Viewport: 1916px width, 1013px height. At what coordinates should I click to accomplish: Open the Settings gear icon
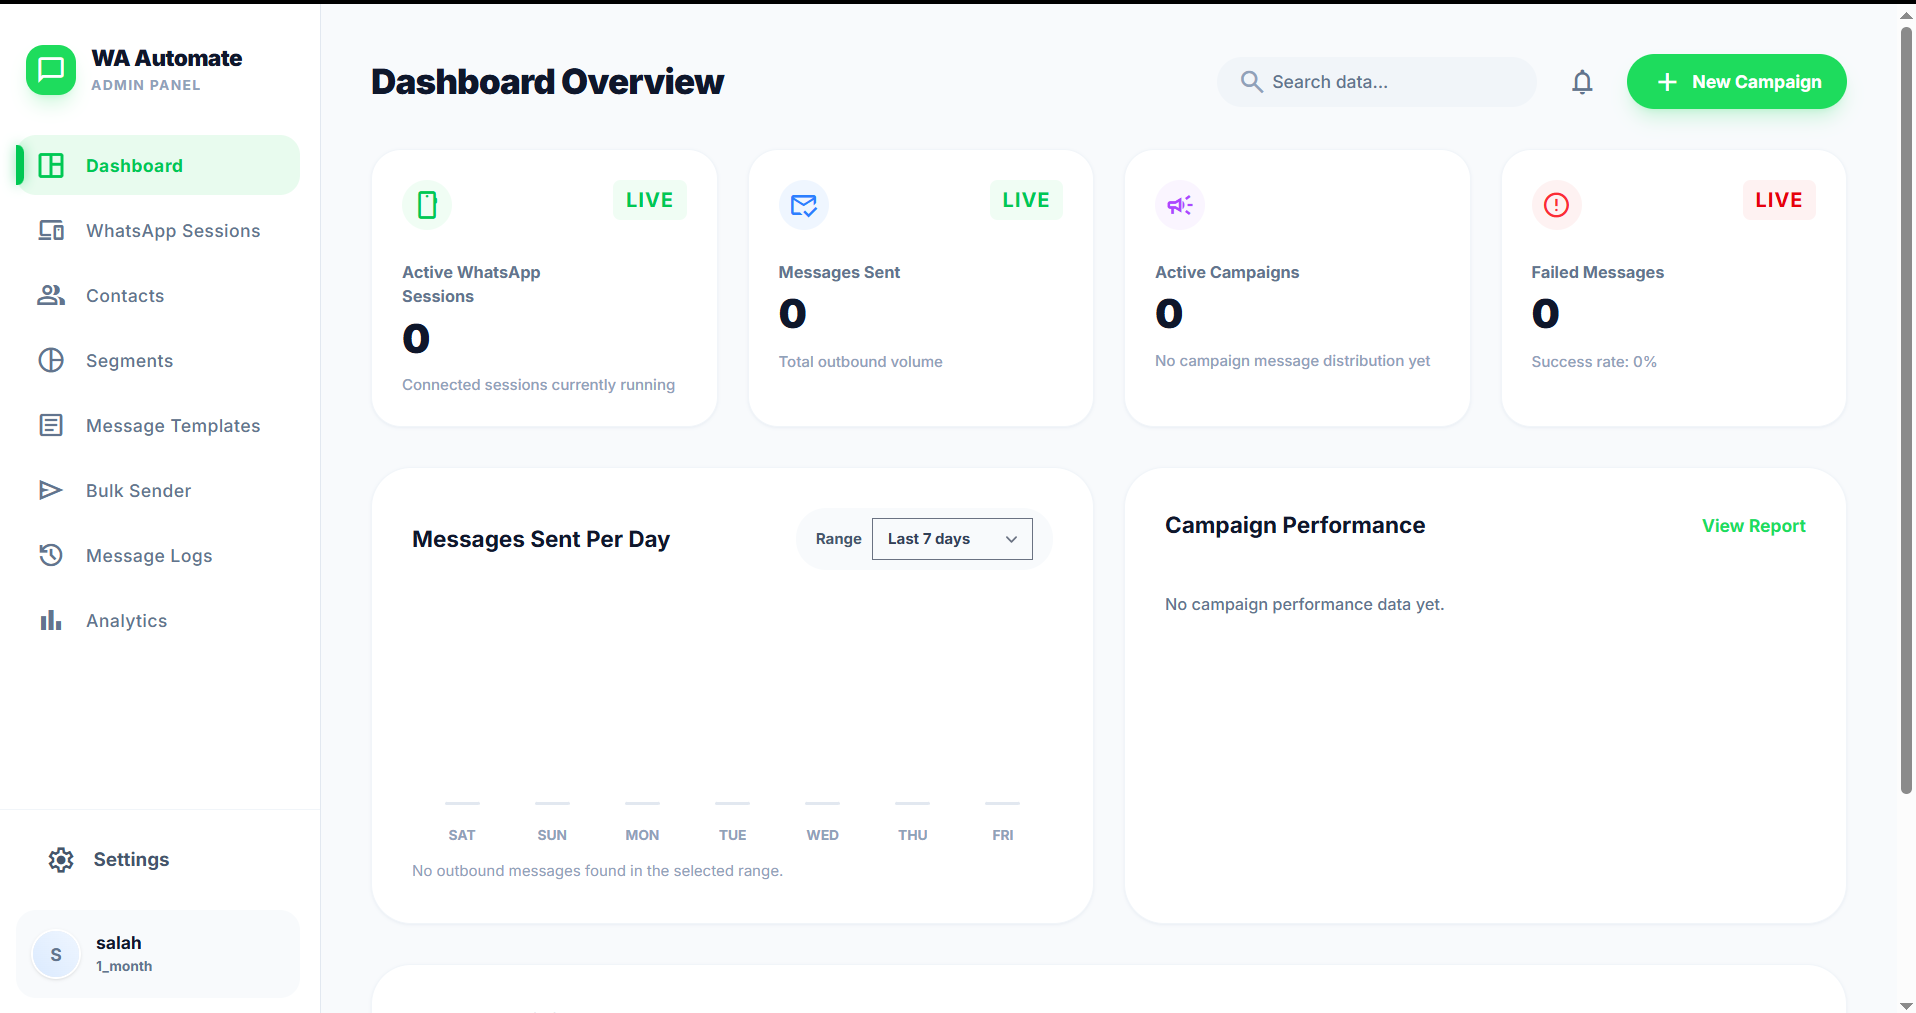pos(61,859)
